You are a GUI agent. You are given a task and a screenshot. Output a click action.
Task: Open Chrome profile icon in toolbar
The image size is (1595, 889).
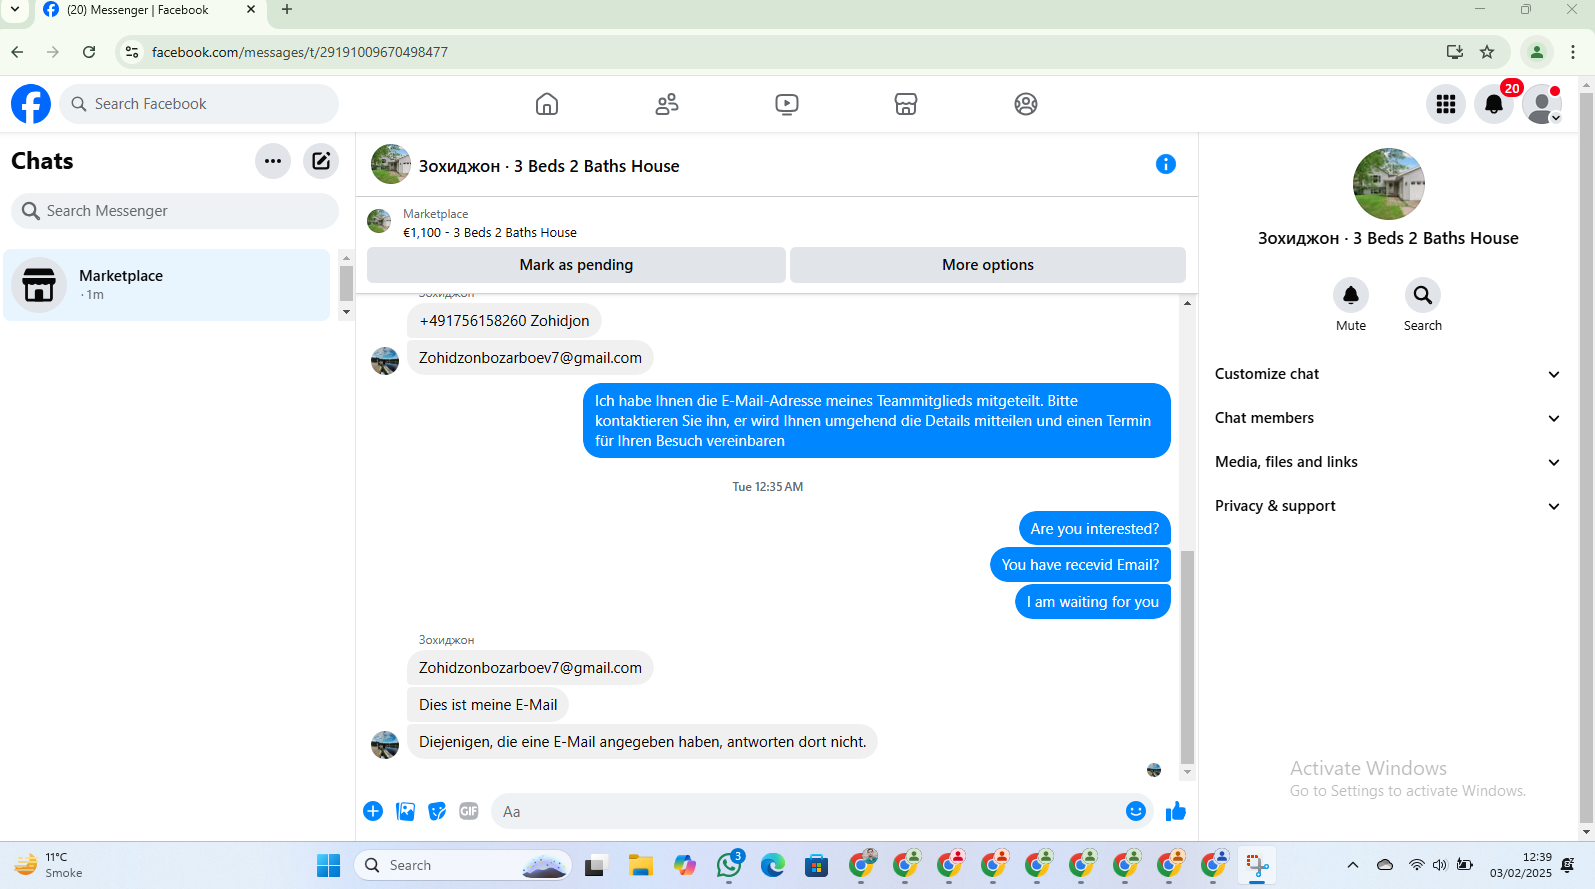pyautogui.click(x=1537, y=52)
